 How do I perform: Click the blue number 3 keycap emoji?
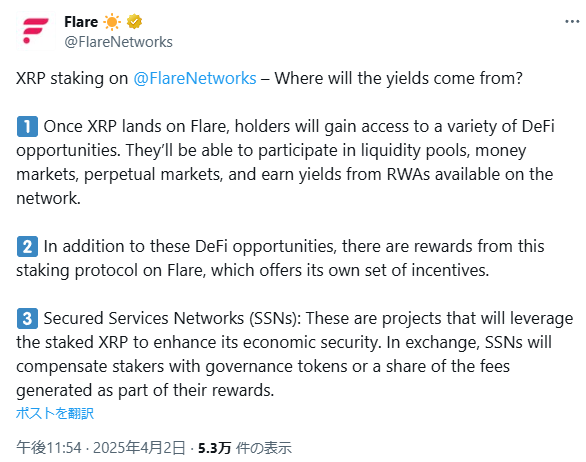click(x=27, y=318)
